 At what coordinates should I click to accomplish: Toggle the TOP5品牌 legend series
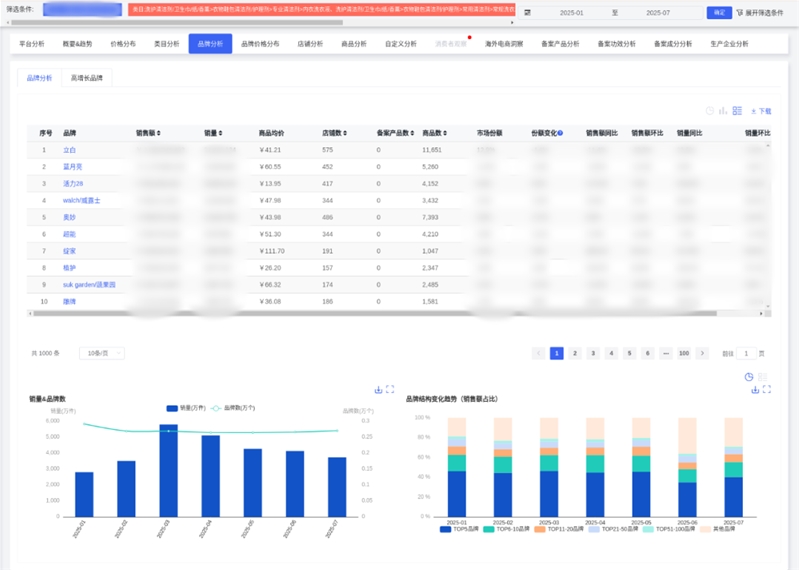[x=459, y=529]
